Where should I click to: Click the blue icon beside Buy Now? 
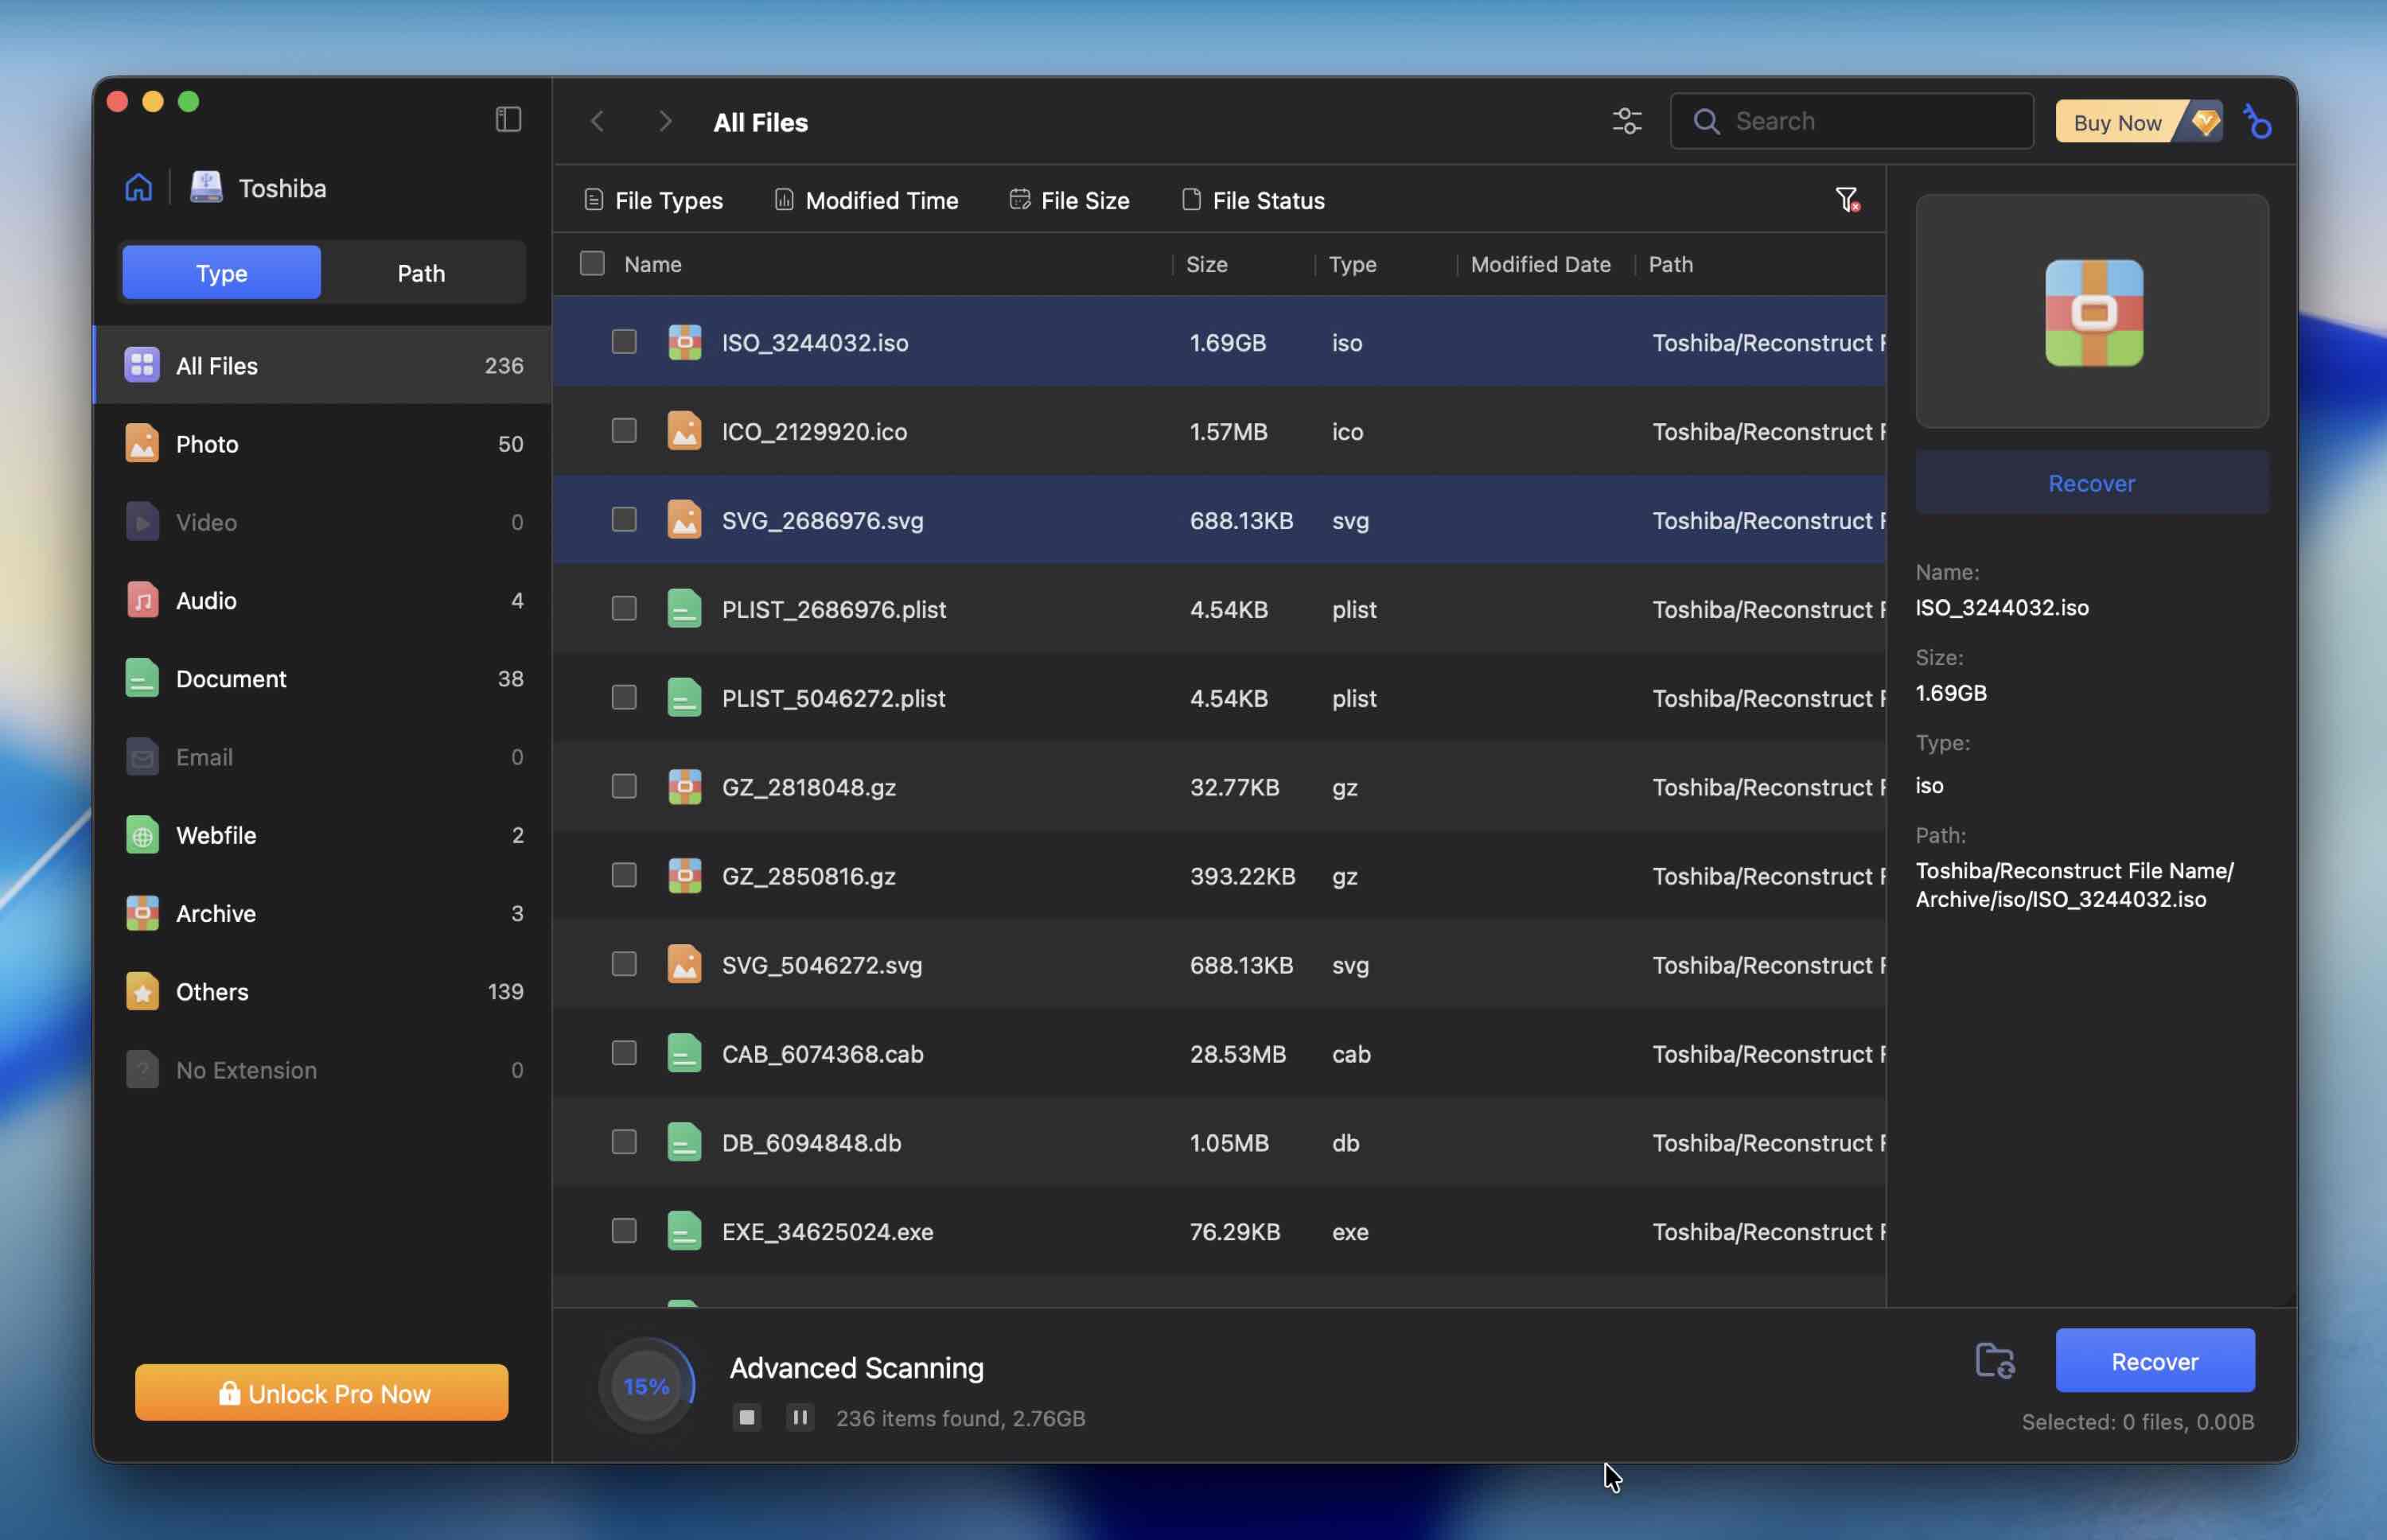coord(2257,121)
